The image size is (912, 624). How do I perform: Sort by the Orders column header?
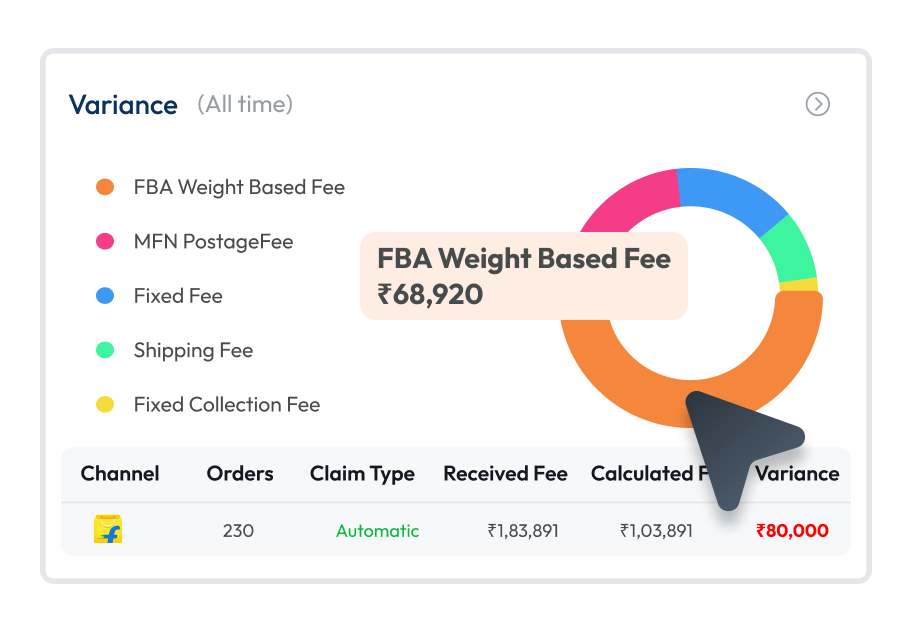coord(240,474)
